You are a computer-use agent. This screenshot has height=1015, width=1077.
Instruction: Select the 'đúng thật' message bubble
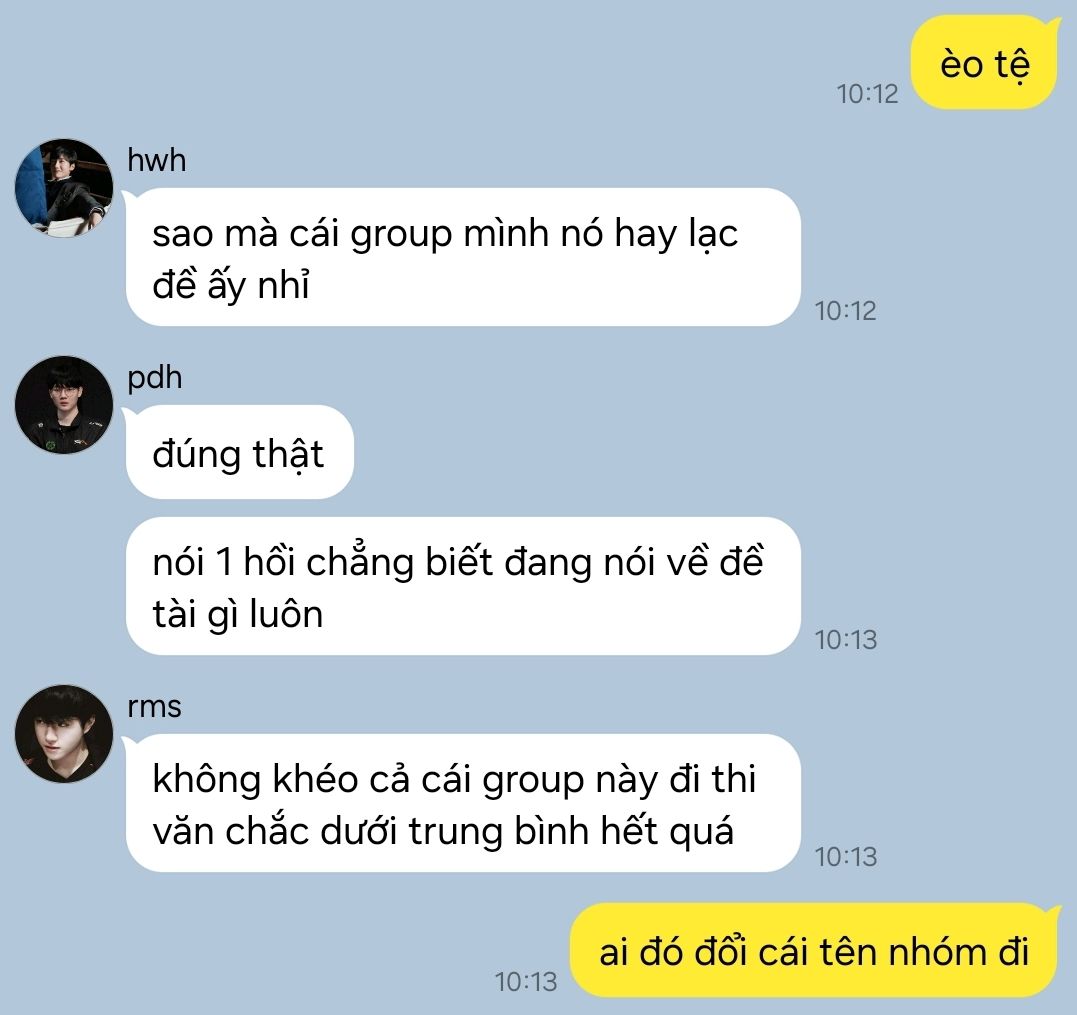pos(238,452)
